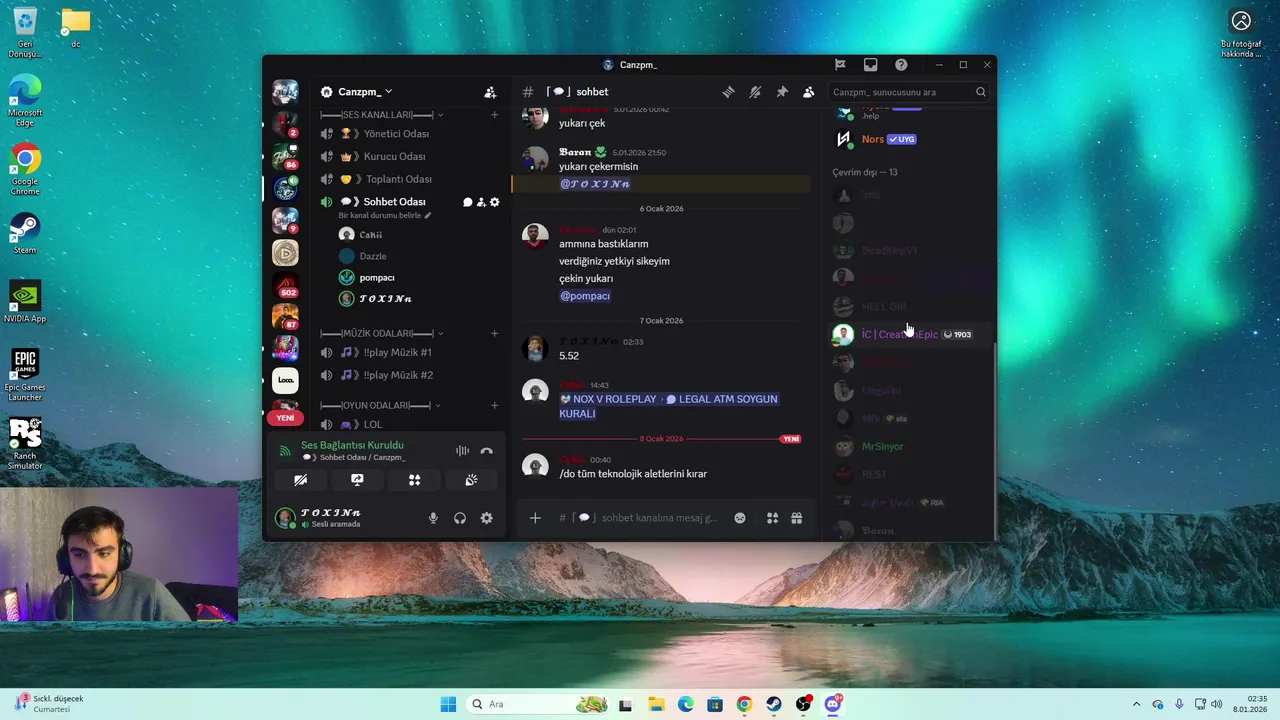Open the gift icon in message bar
This screenshot has width=1280, height=720.
[796, 518]
